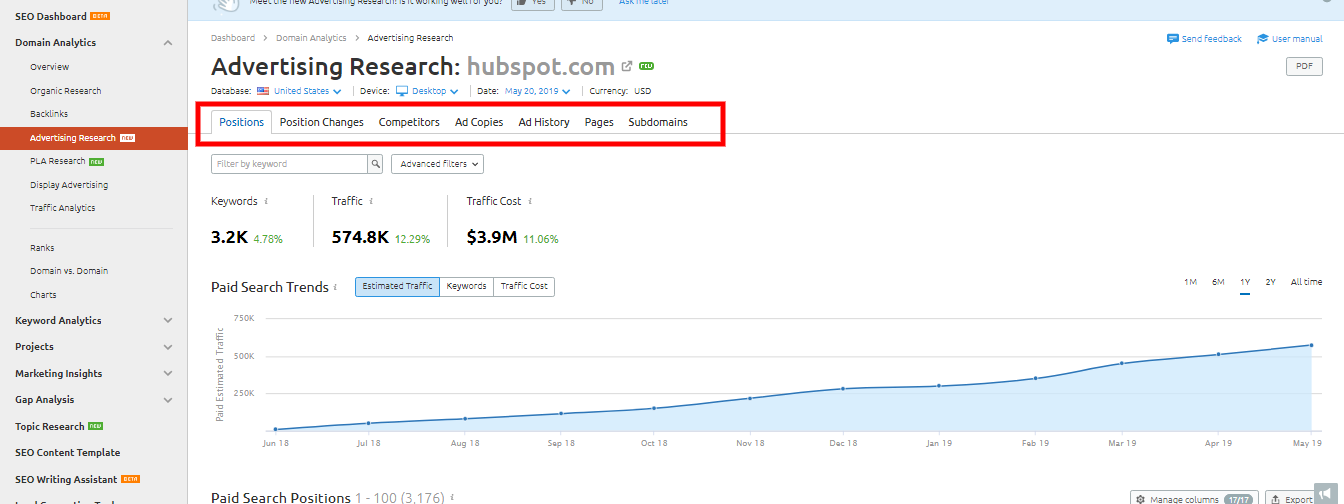Click the search magnifier icon beside keyword filter
This screenshot has height=504, width=1344.
click(x=376, y=163)
